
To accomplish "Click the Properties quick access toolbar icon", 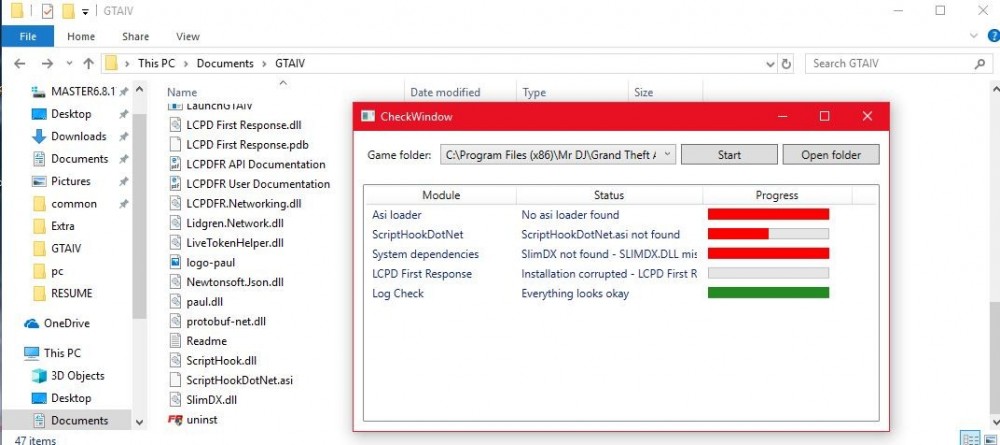I will coord(47,11).
